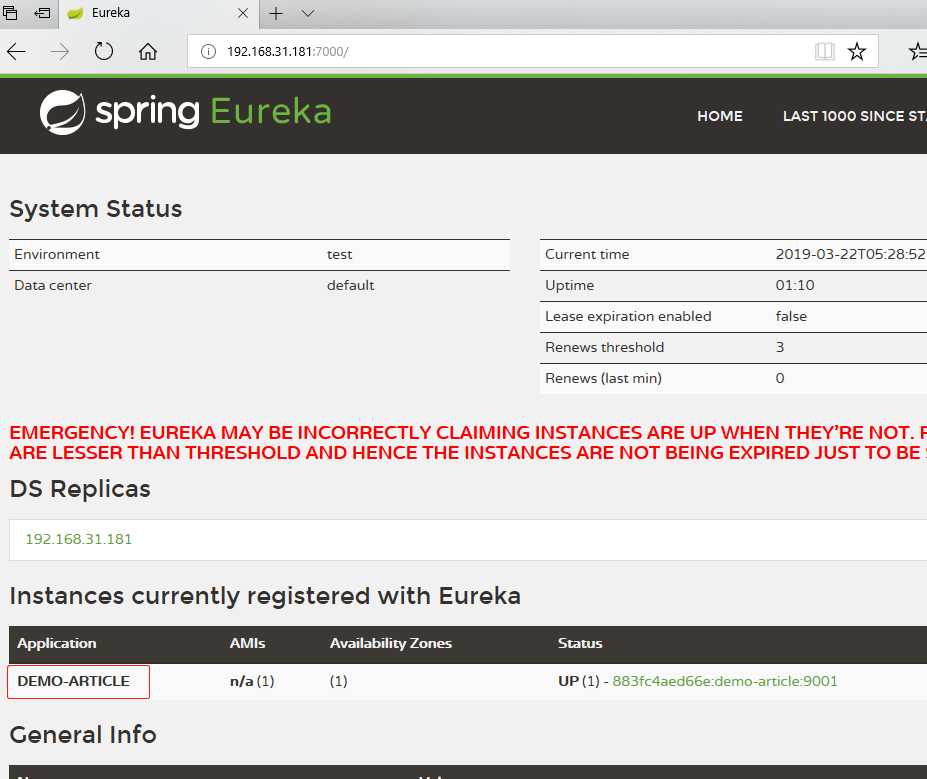Open LAST 1000 SINCE STARTUP menu item
The image size is (927, 779).
coord(854,116)
